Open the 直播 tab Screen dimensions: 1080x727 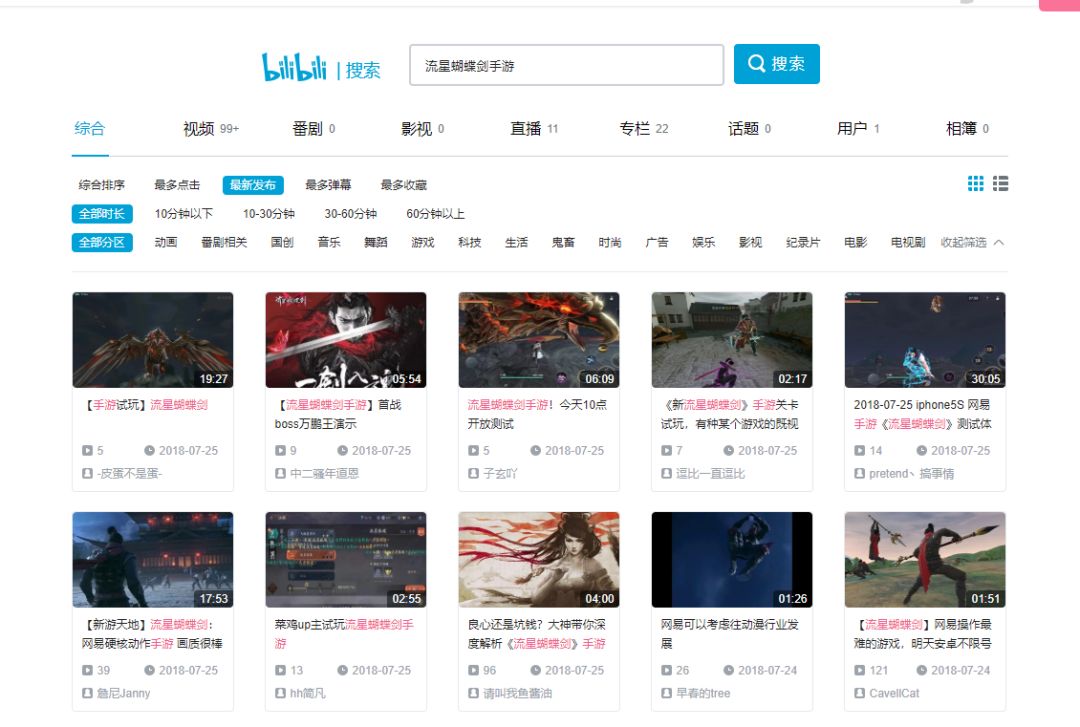point(534,129)
